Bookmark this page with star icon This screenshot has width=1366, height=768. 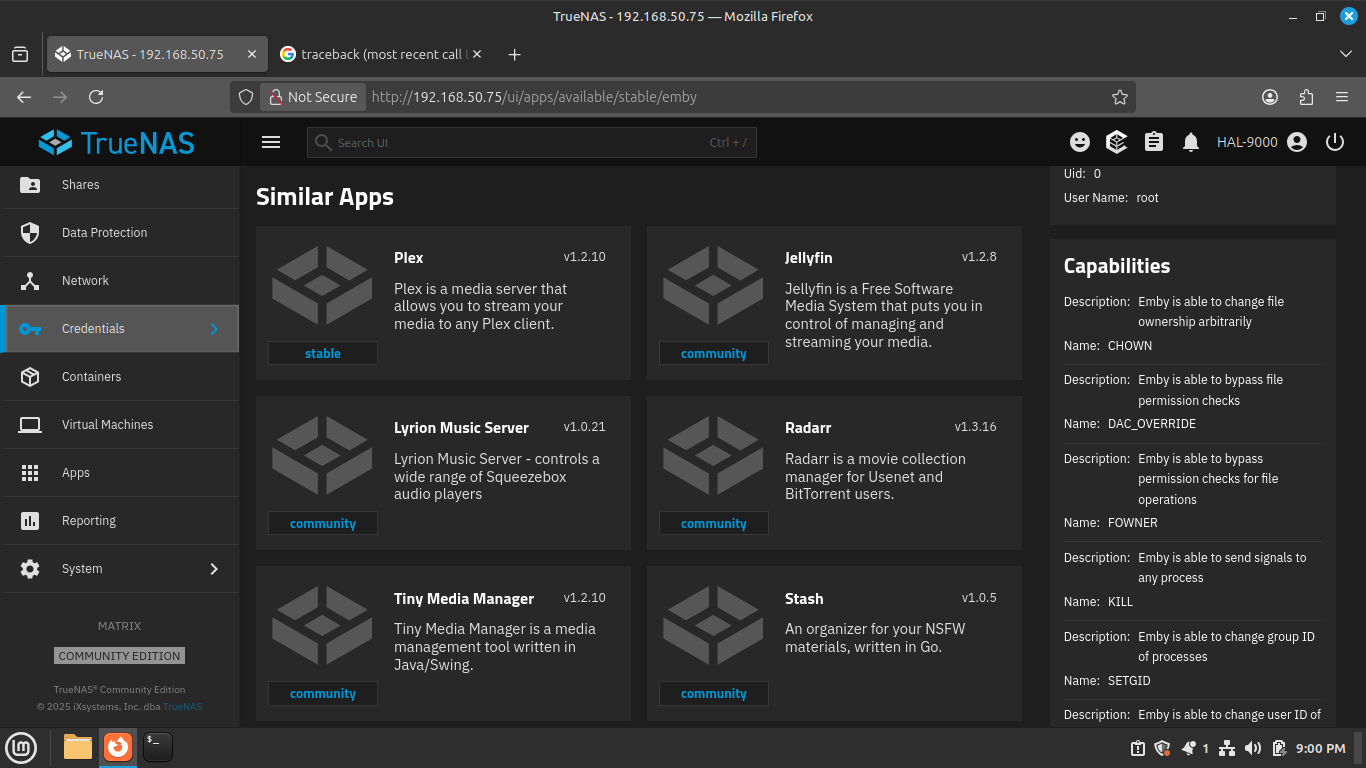pos(1119,97)
